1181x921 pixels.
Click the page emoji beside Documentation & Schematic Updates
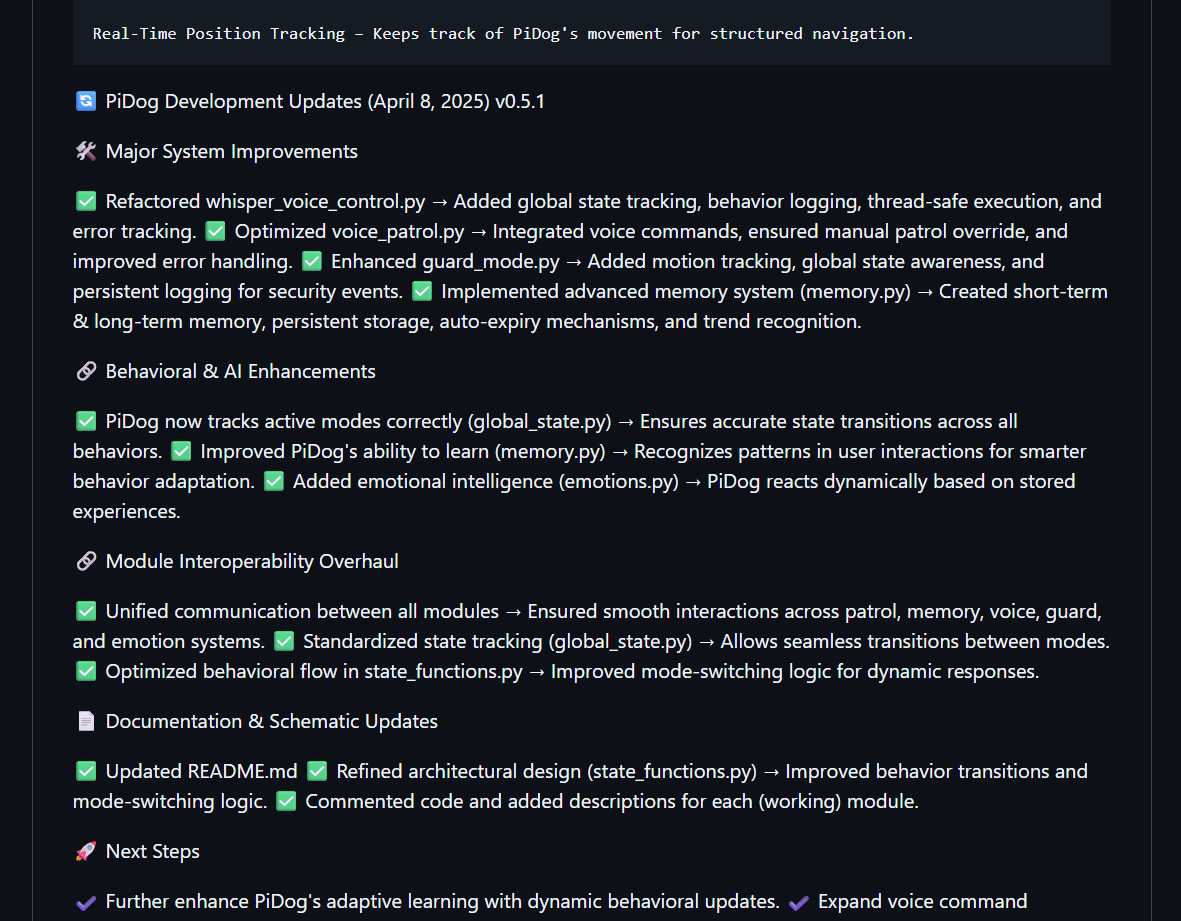pyautogui.click(x=86, y=721)
